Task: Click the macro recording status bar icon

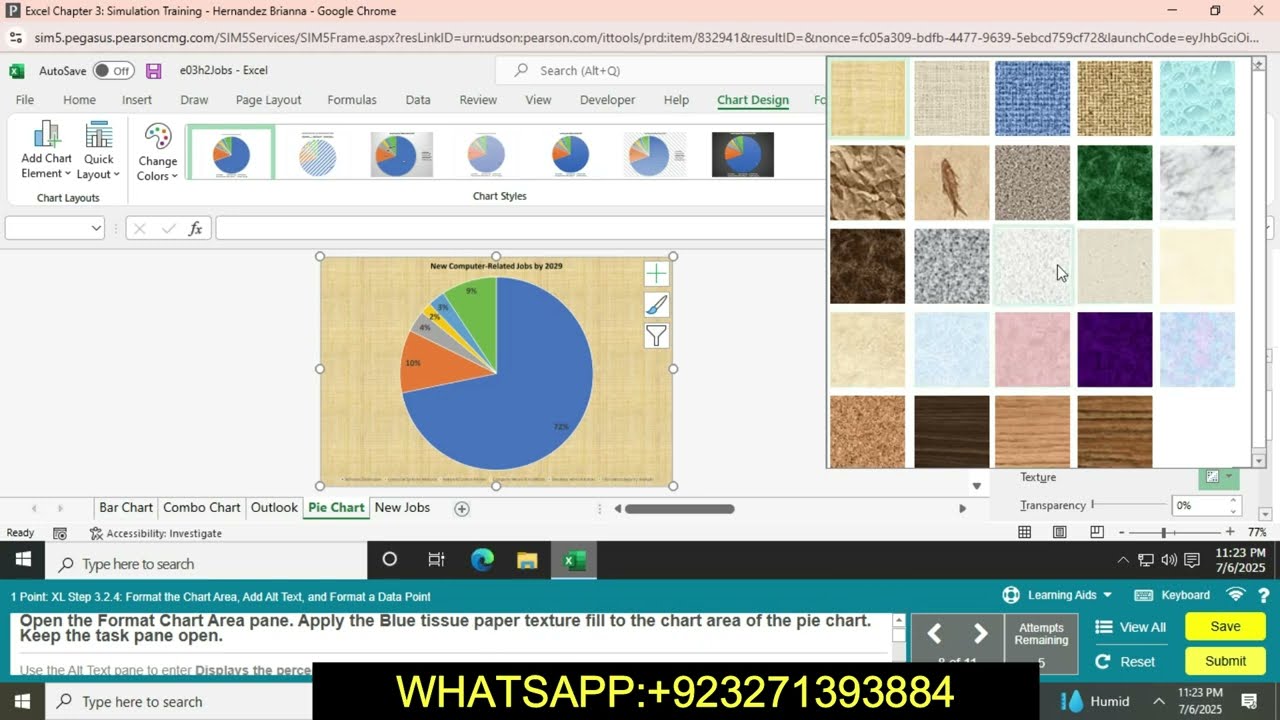Action: [x=60, y=534]
